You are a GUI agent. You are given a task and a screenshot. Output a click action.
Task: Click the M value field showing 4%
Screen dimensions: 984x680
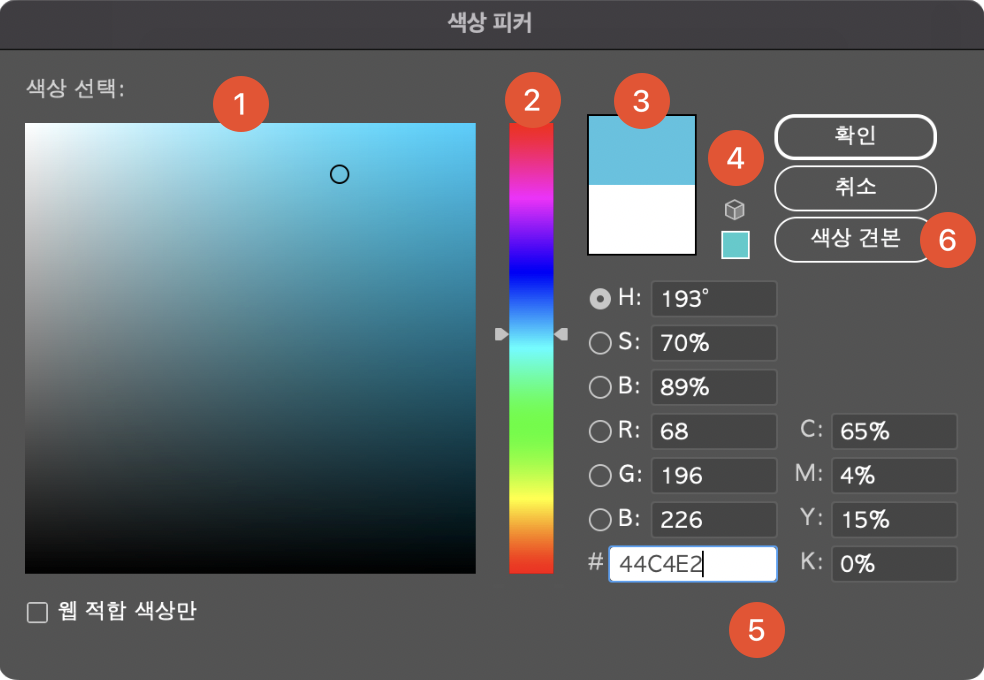tap(893, 475)
